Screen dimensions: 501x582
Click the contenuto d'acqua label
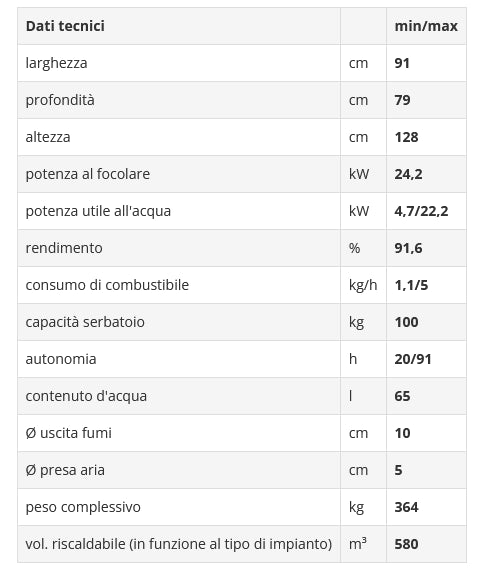86,396
